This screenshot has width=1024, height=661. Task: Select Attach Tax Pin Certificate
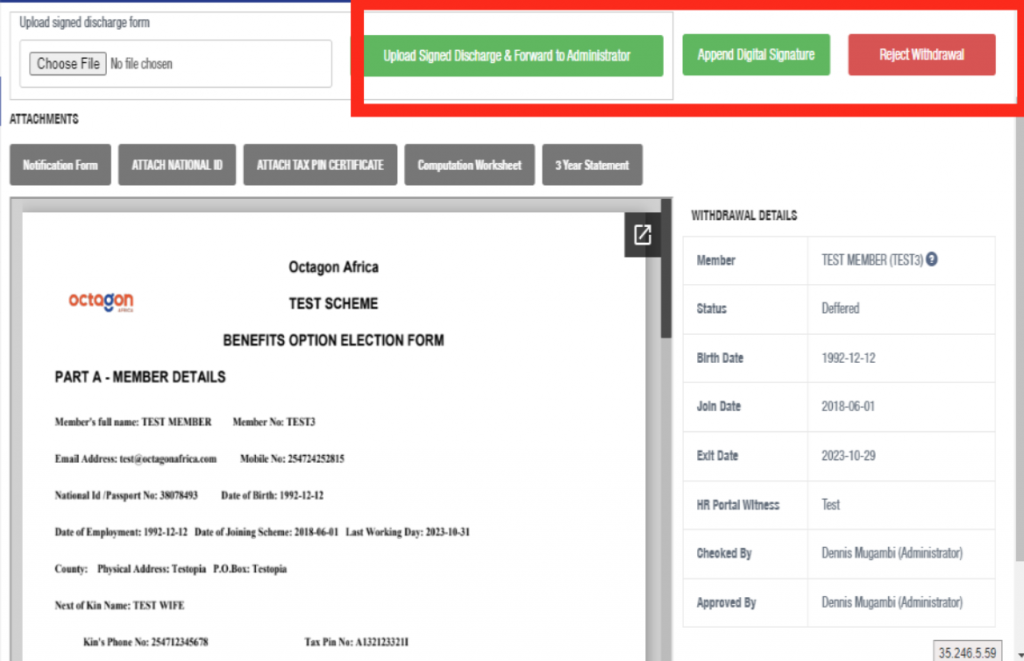(320, 164)
